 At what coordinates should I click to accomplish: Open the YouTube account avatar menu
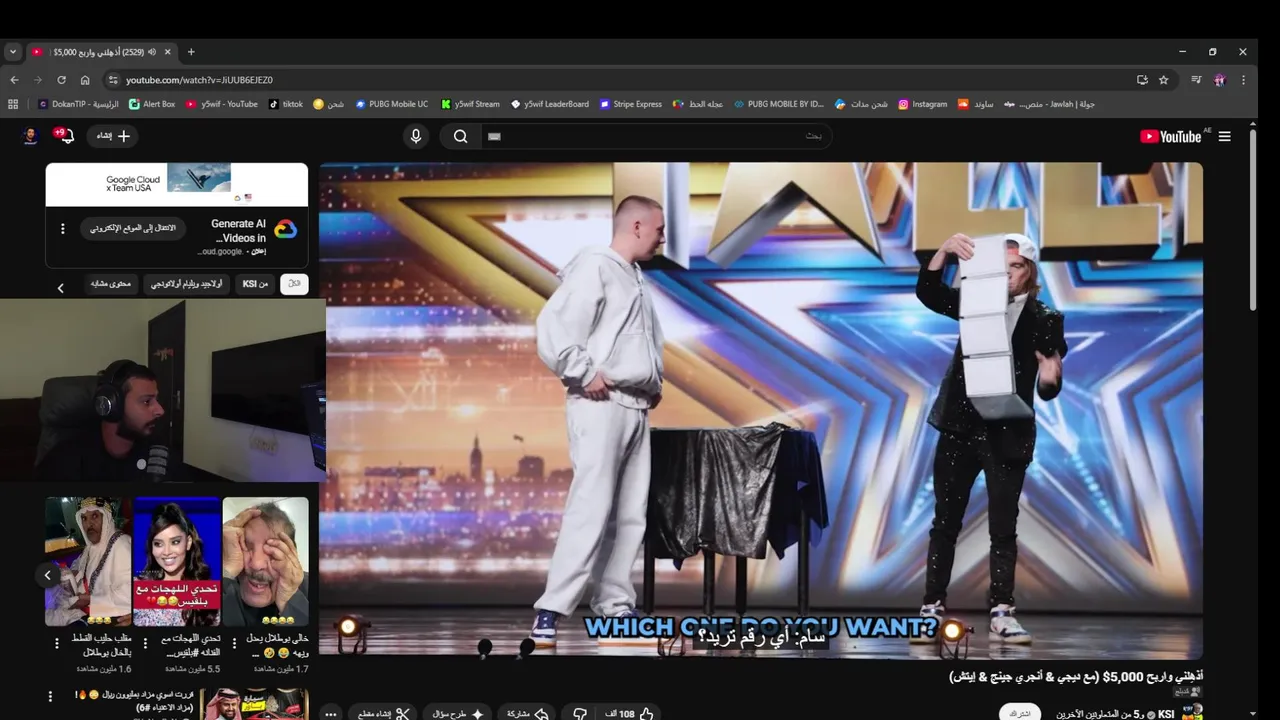[30, 136]
